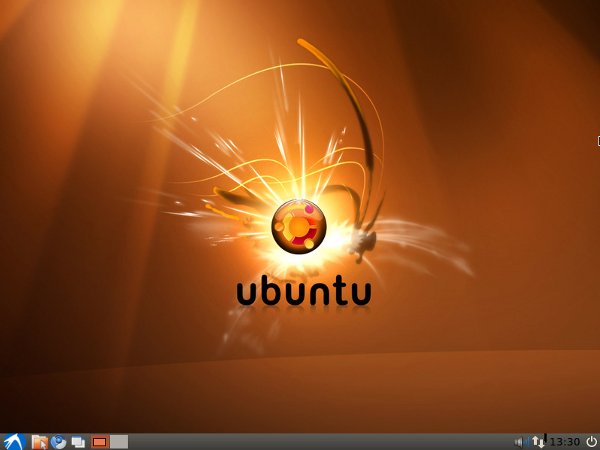Click the 13:30 clock
The width and height of the screenshot is (600, 450).
(x=565, y=442)
